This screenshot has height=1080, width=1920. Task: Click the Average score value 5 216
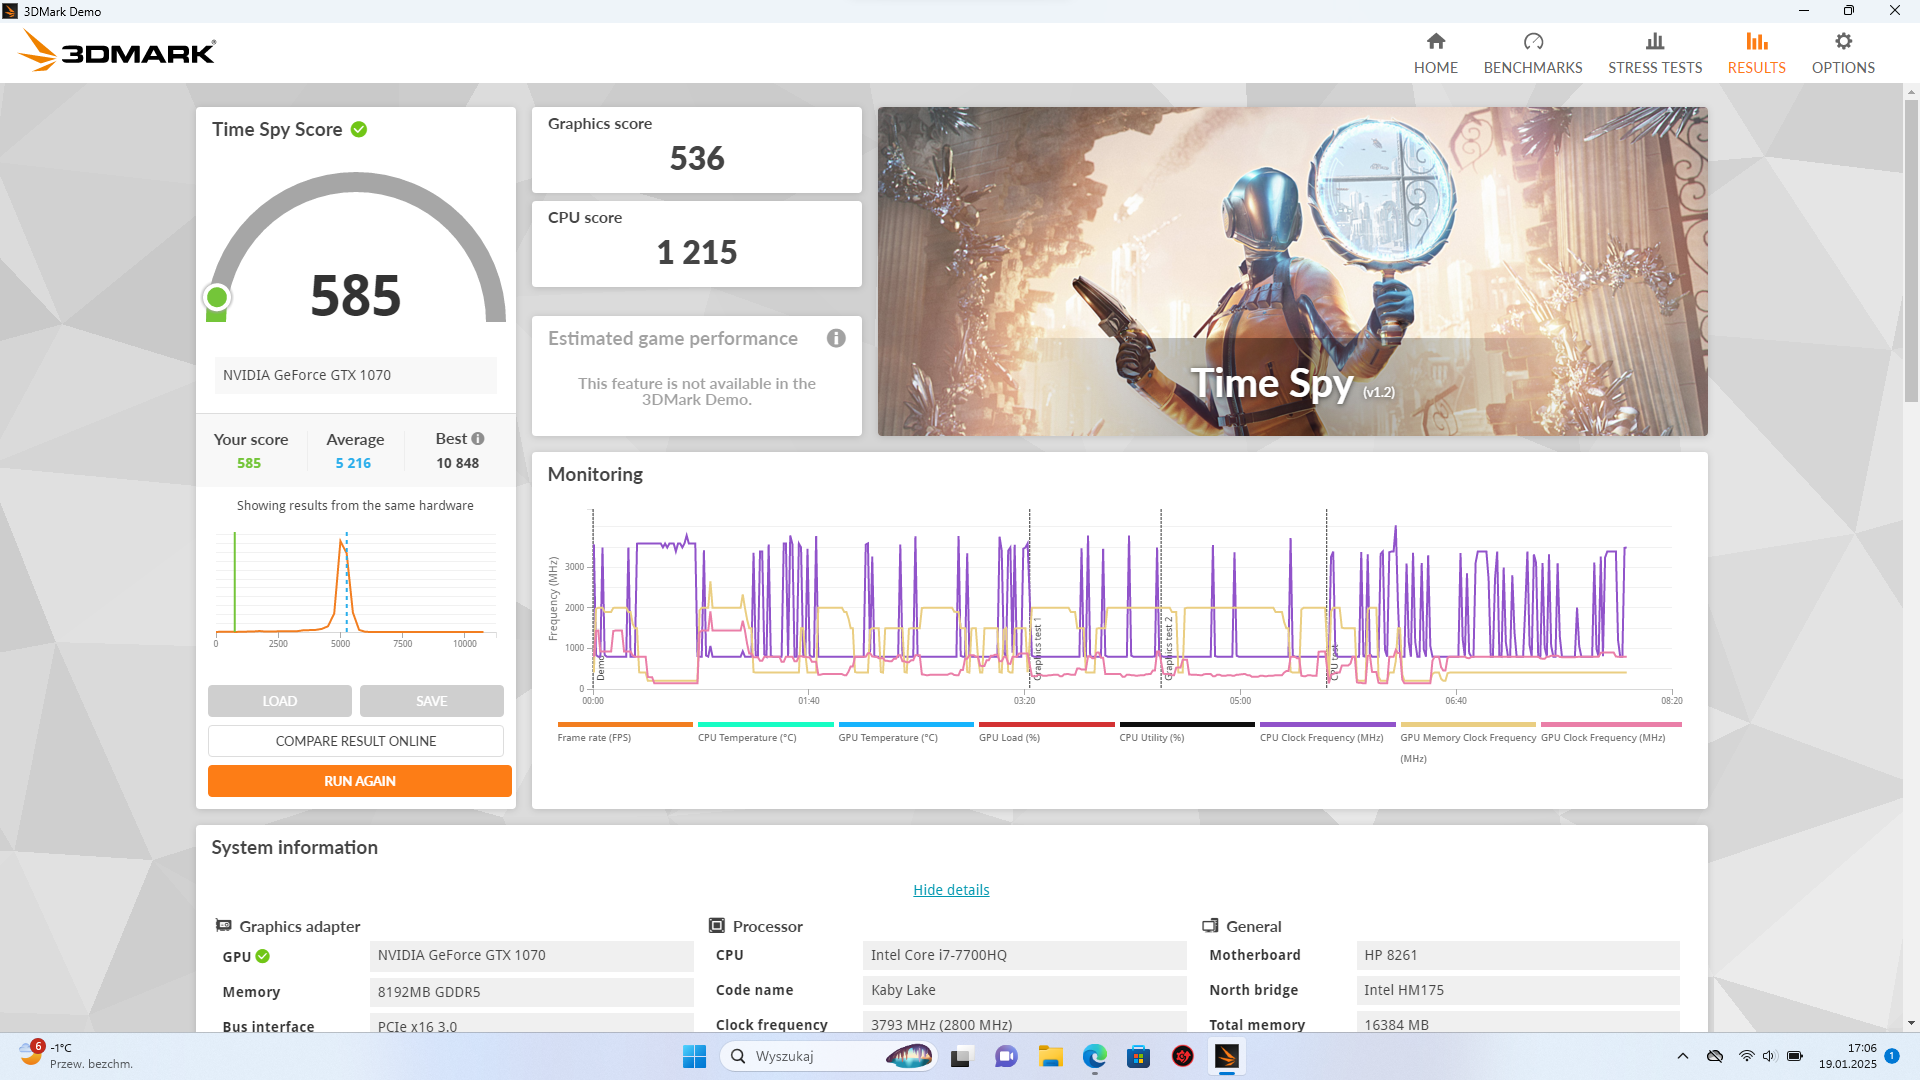click(x=353, y=463)
